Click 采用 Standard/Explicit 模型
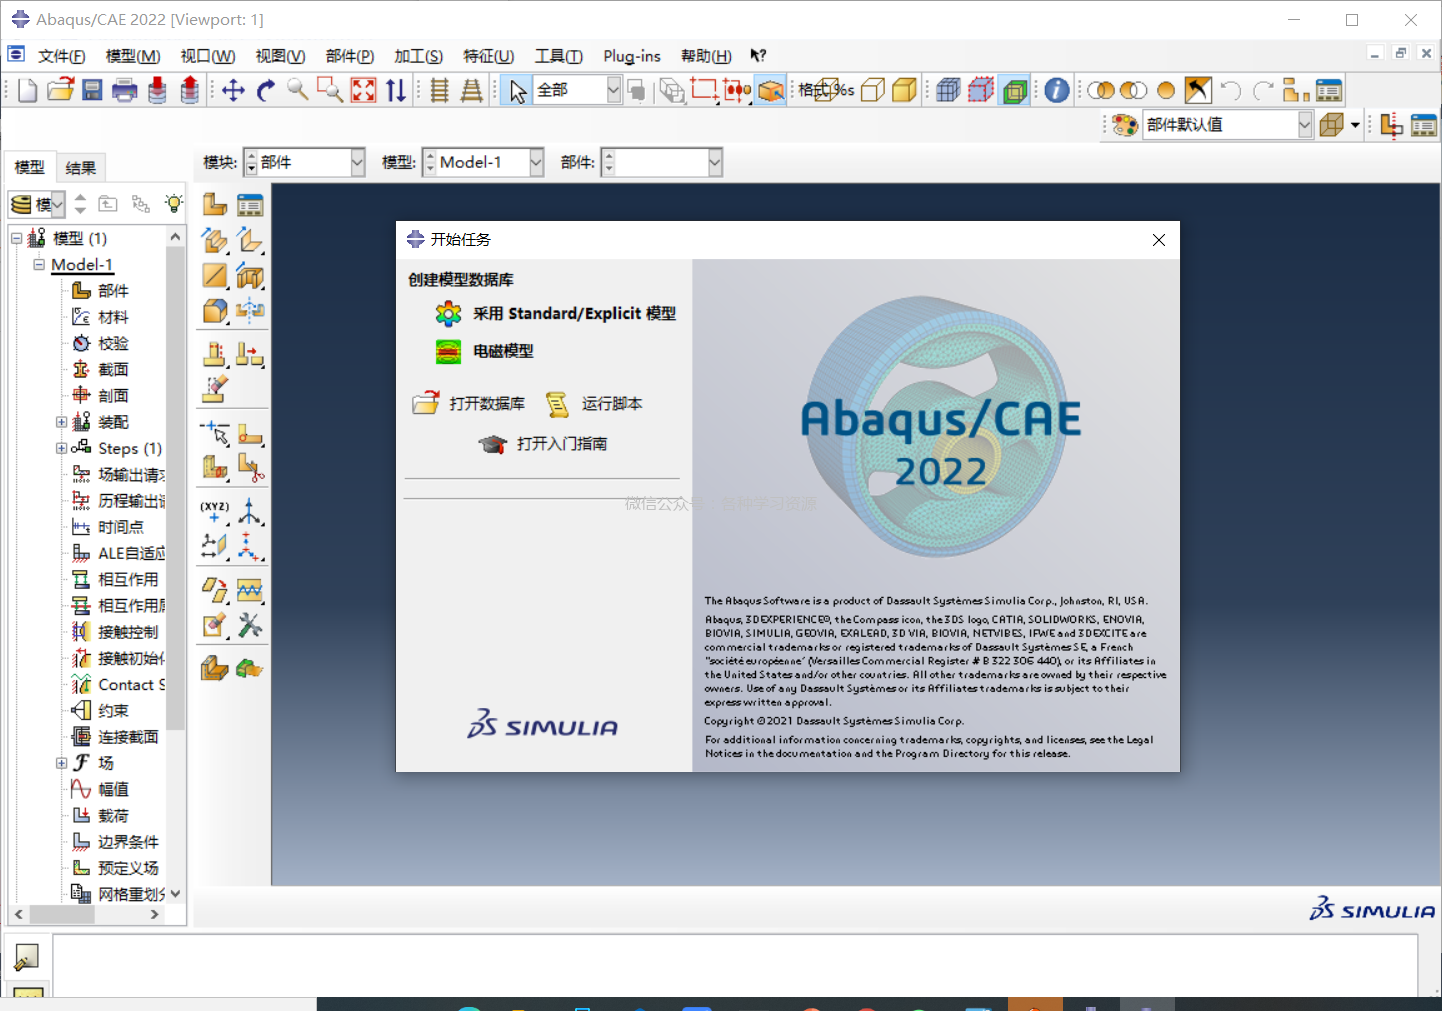The image size is (1442, 1011). coord(555,314)
